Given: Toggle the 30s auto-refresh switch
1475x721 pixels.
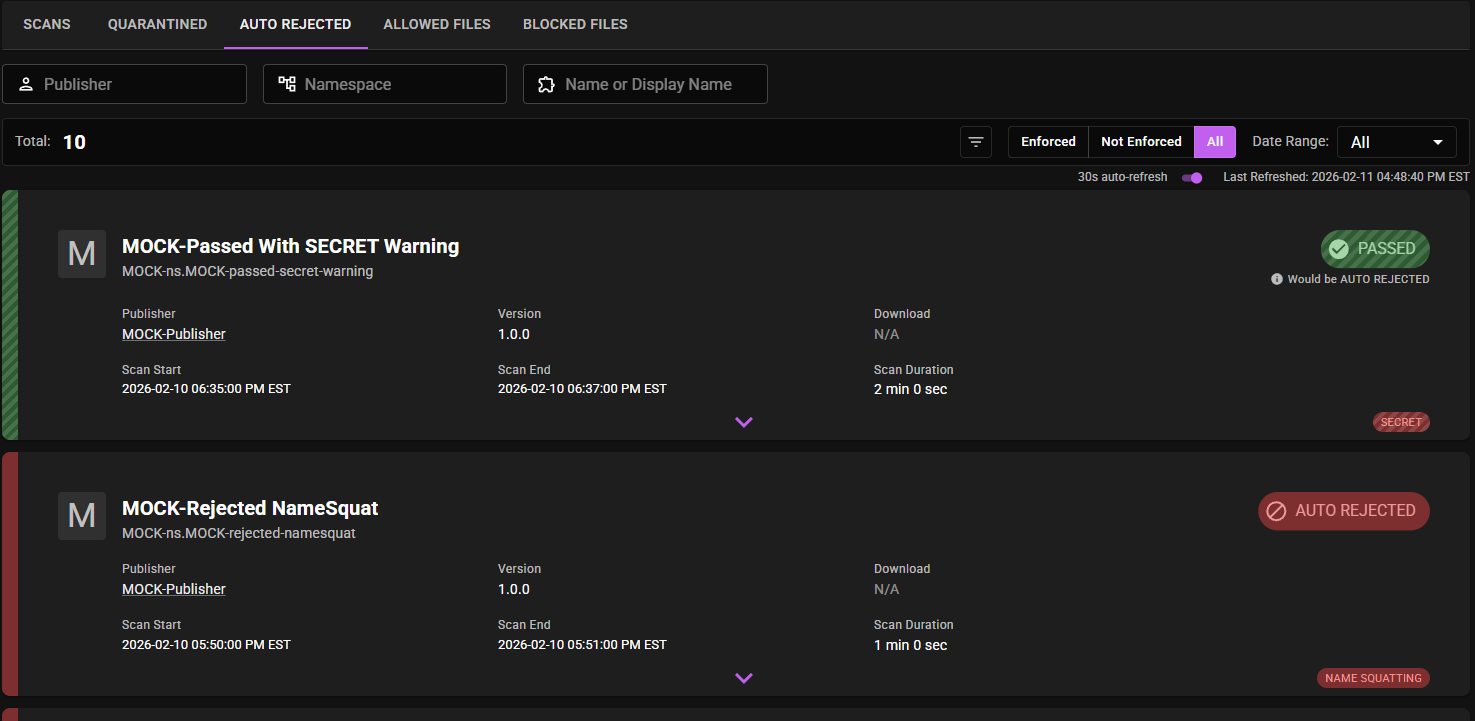Looking at the screenshot, I should (1192, 177).
